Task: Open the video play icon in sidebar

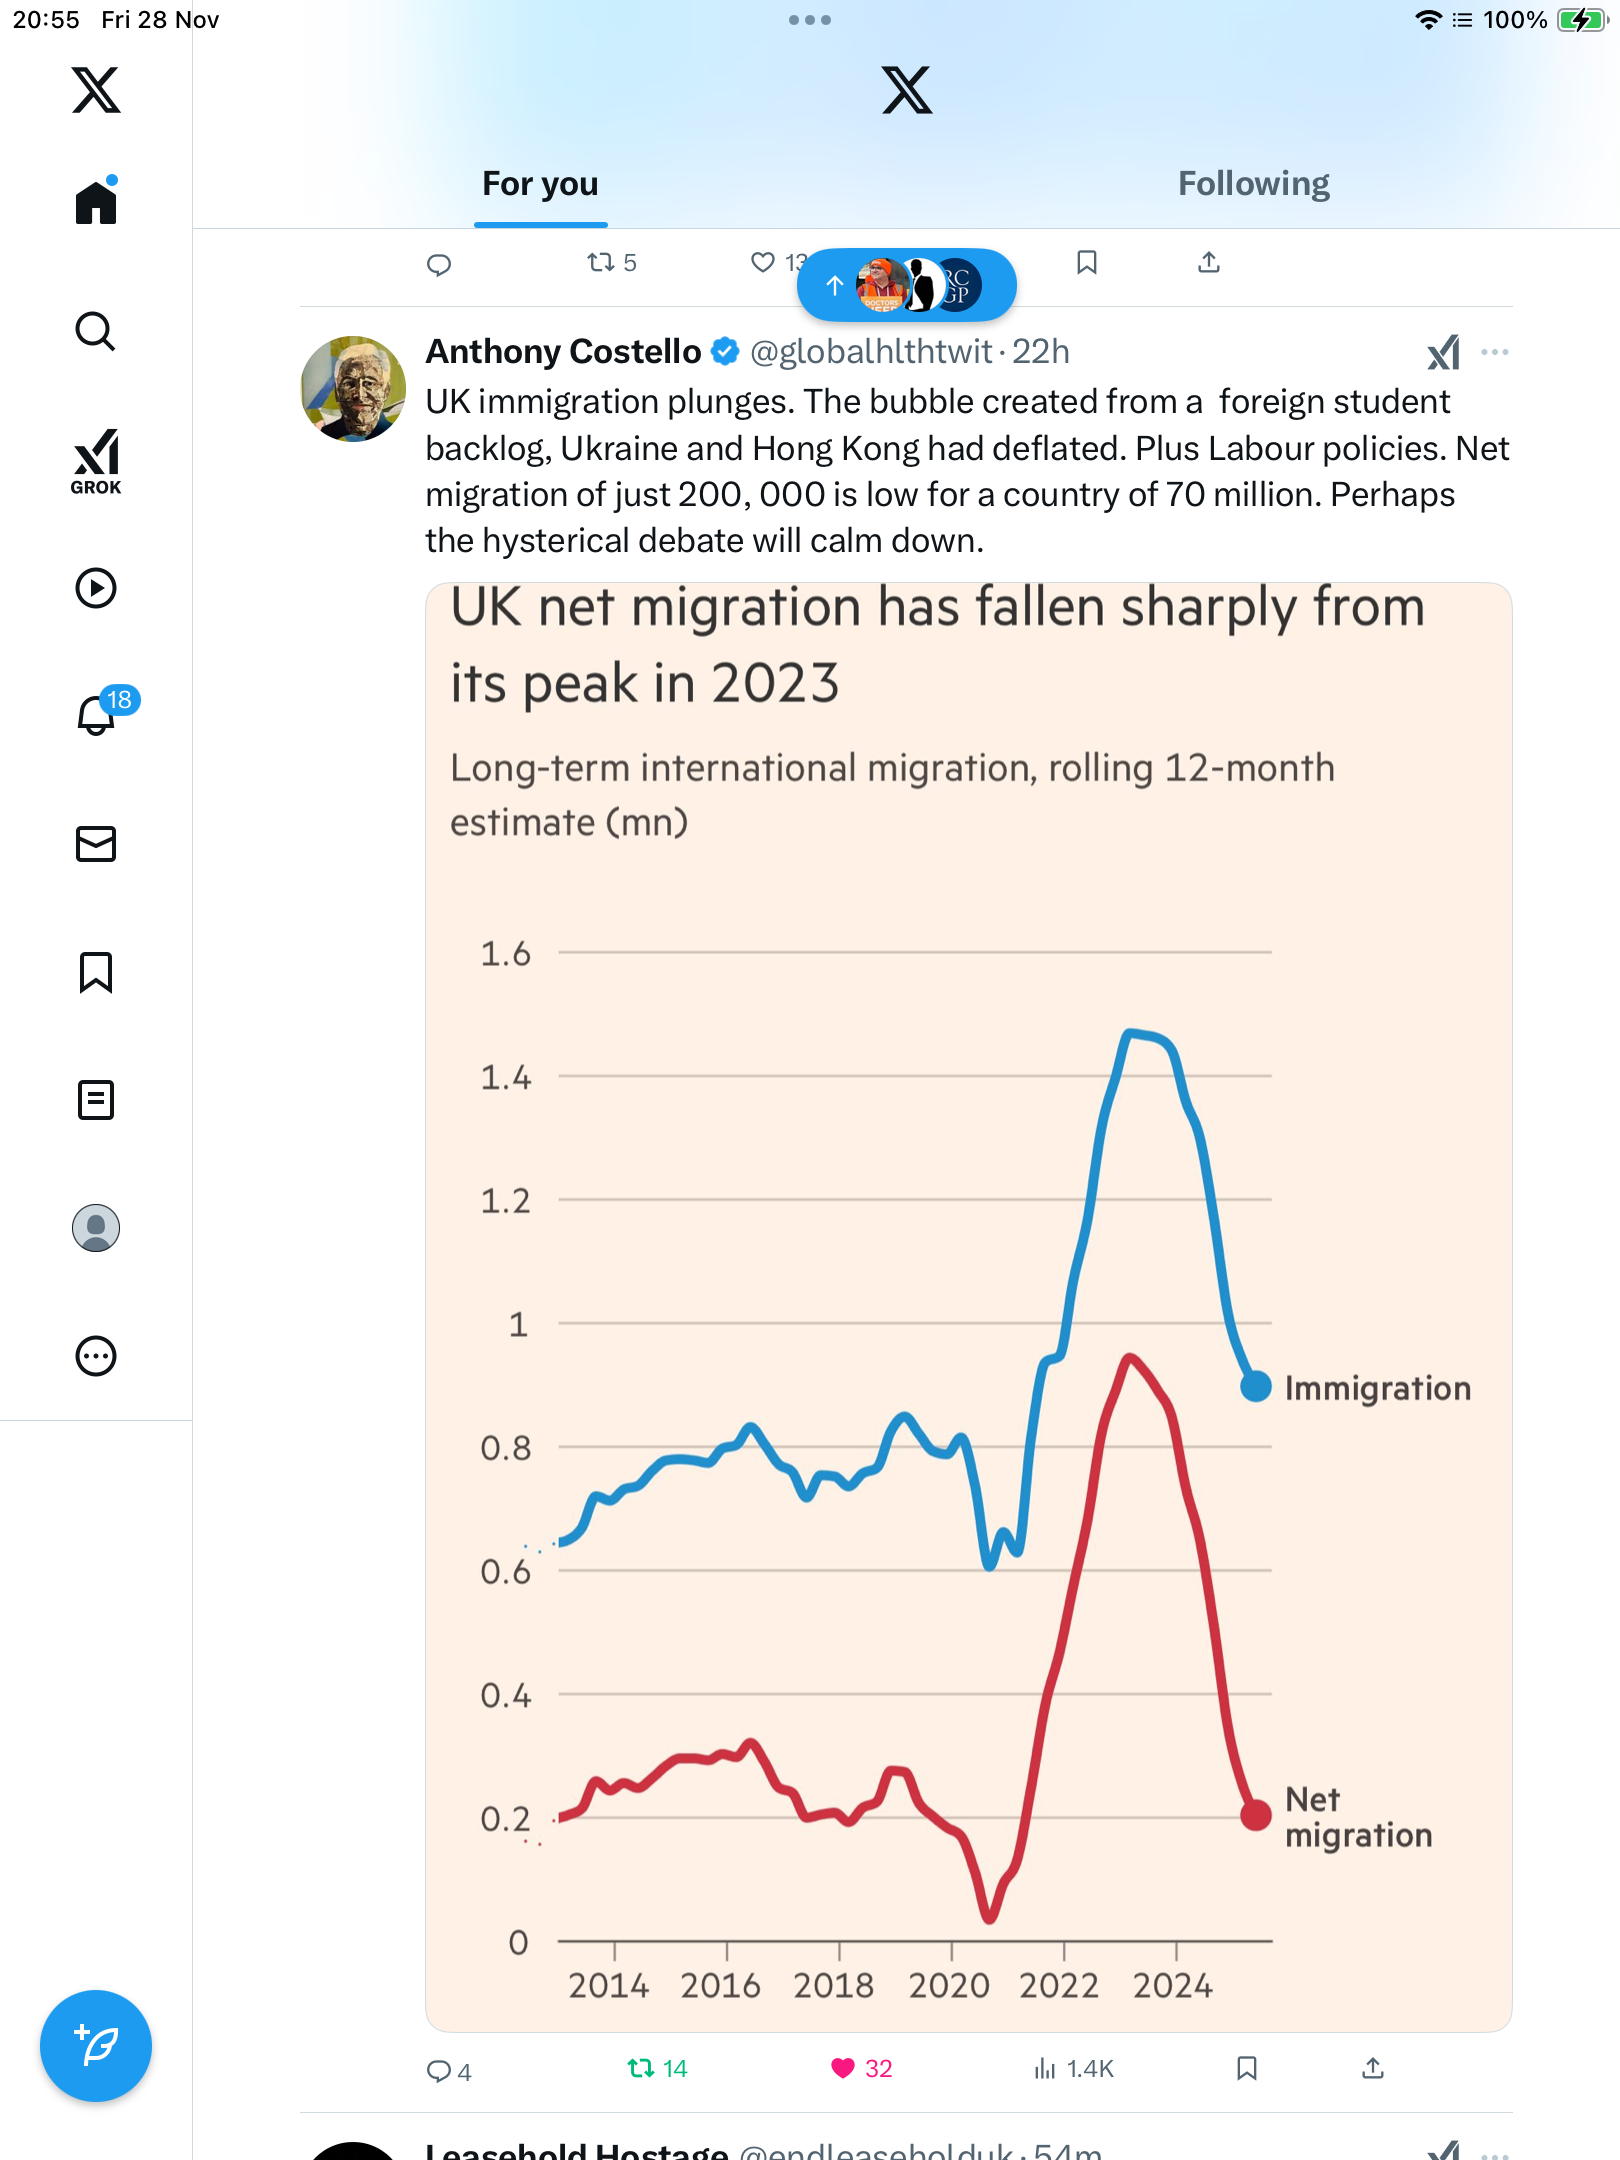Action: 96,588
